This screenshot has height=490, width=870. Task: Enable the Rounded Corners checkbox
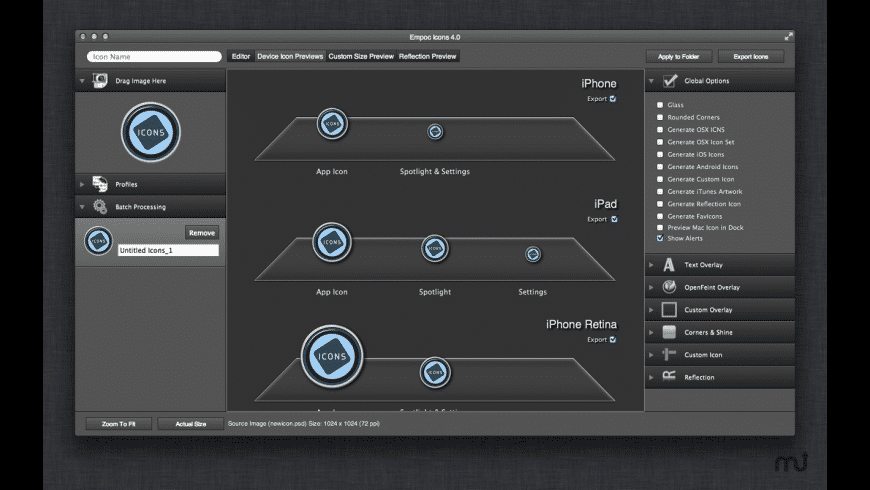tap(659, 118)
